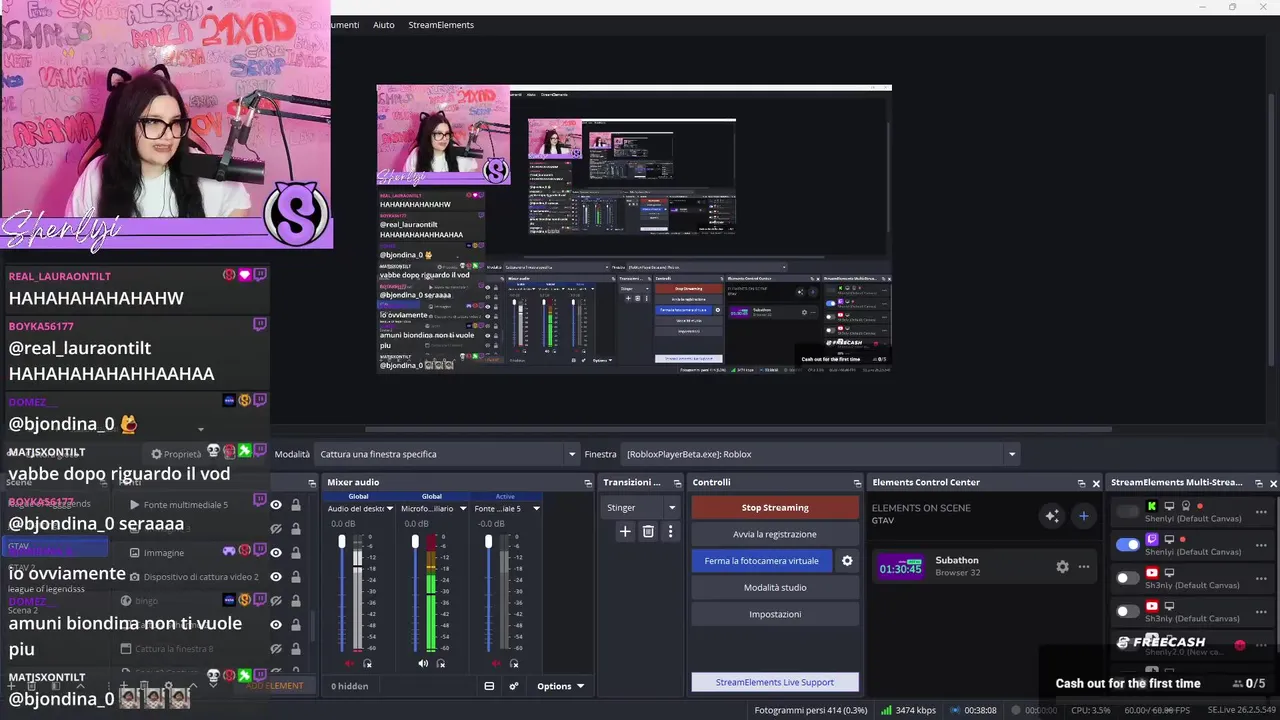Click Modalità studio button
The width and height of the screenshot is (1280, 720).
(775, 587)
